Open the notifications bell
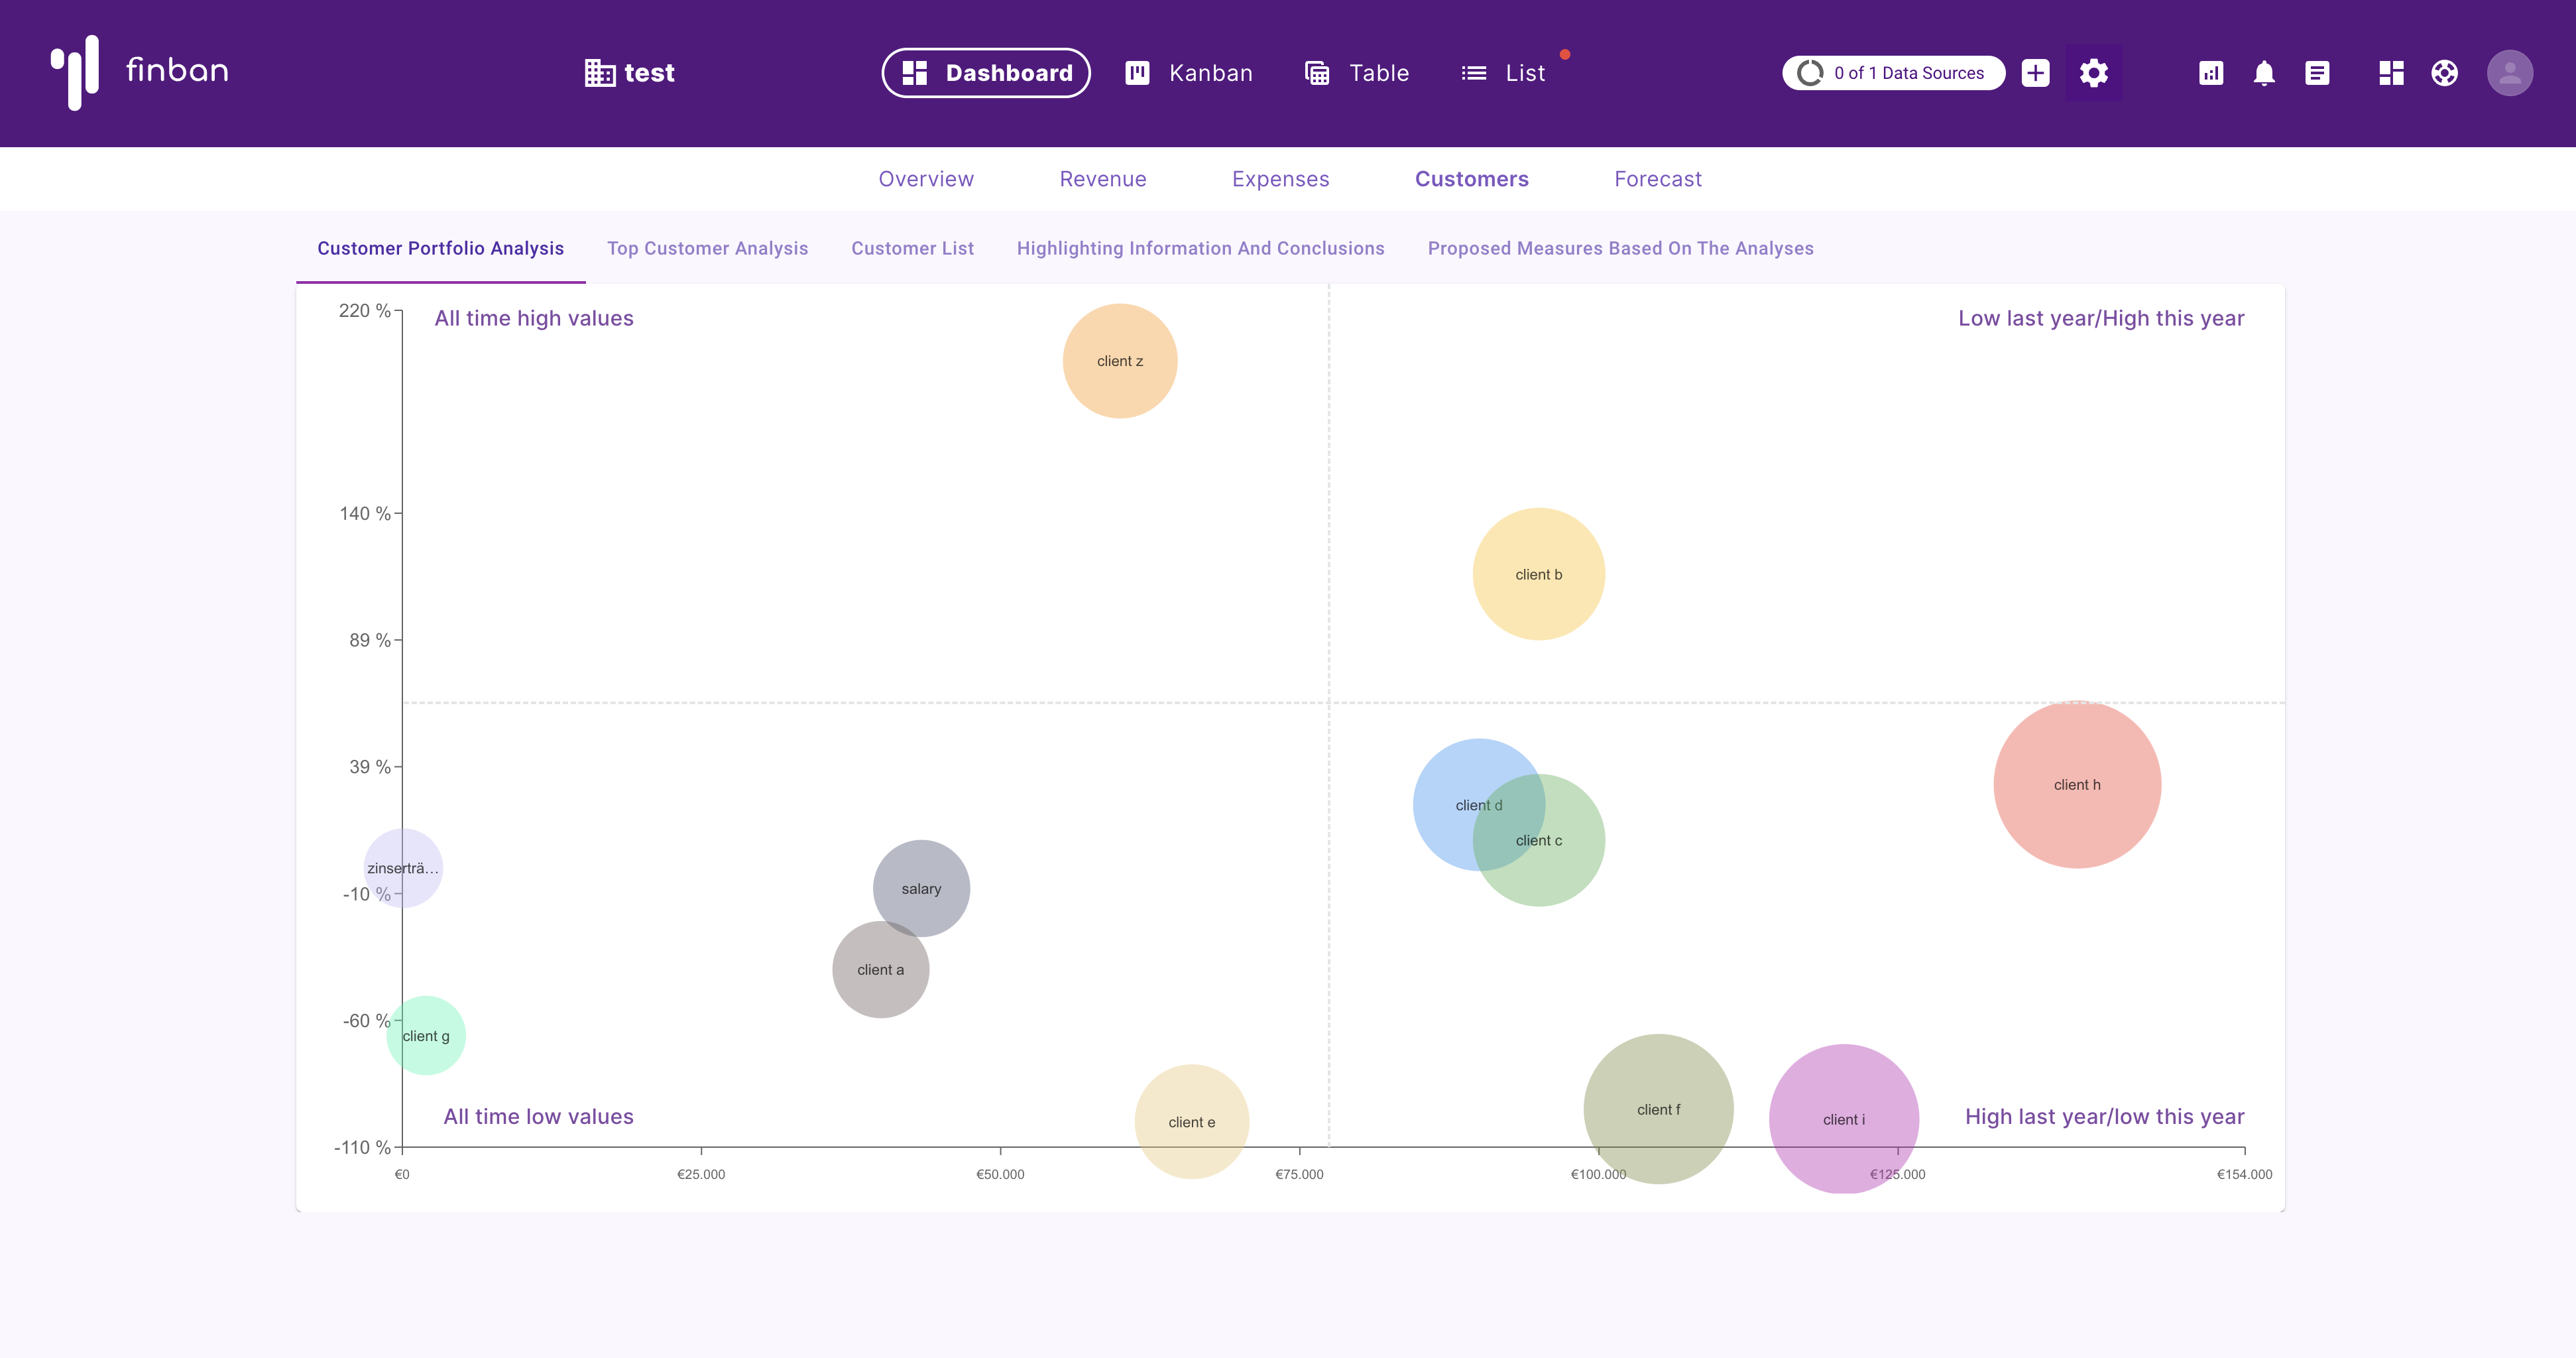 2264,73
